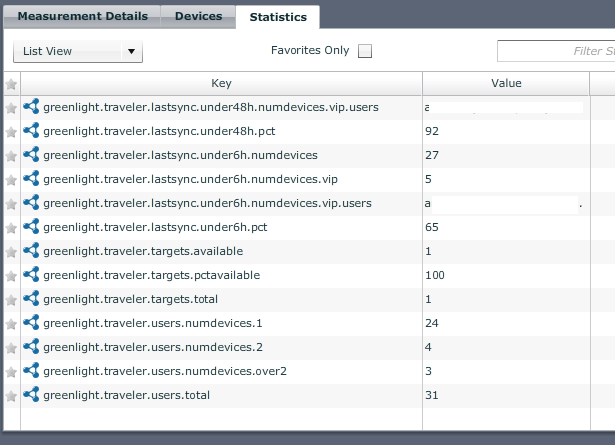Switch to the Measurement Details tab

(82, 16)
